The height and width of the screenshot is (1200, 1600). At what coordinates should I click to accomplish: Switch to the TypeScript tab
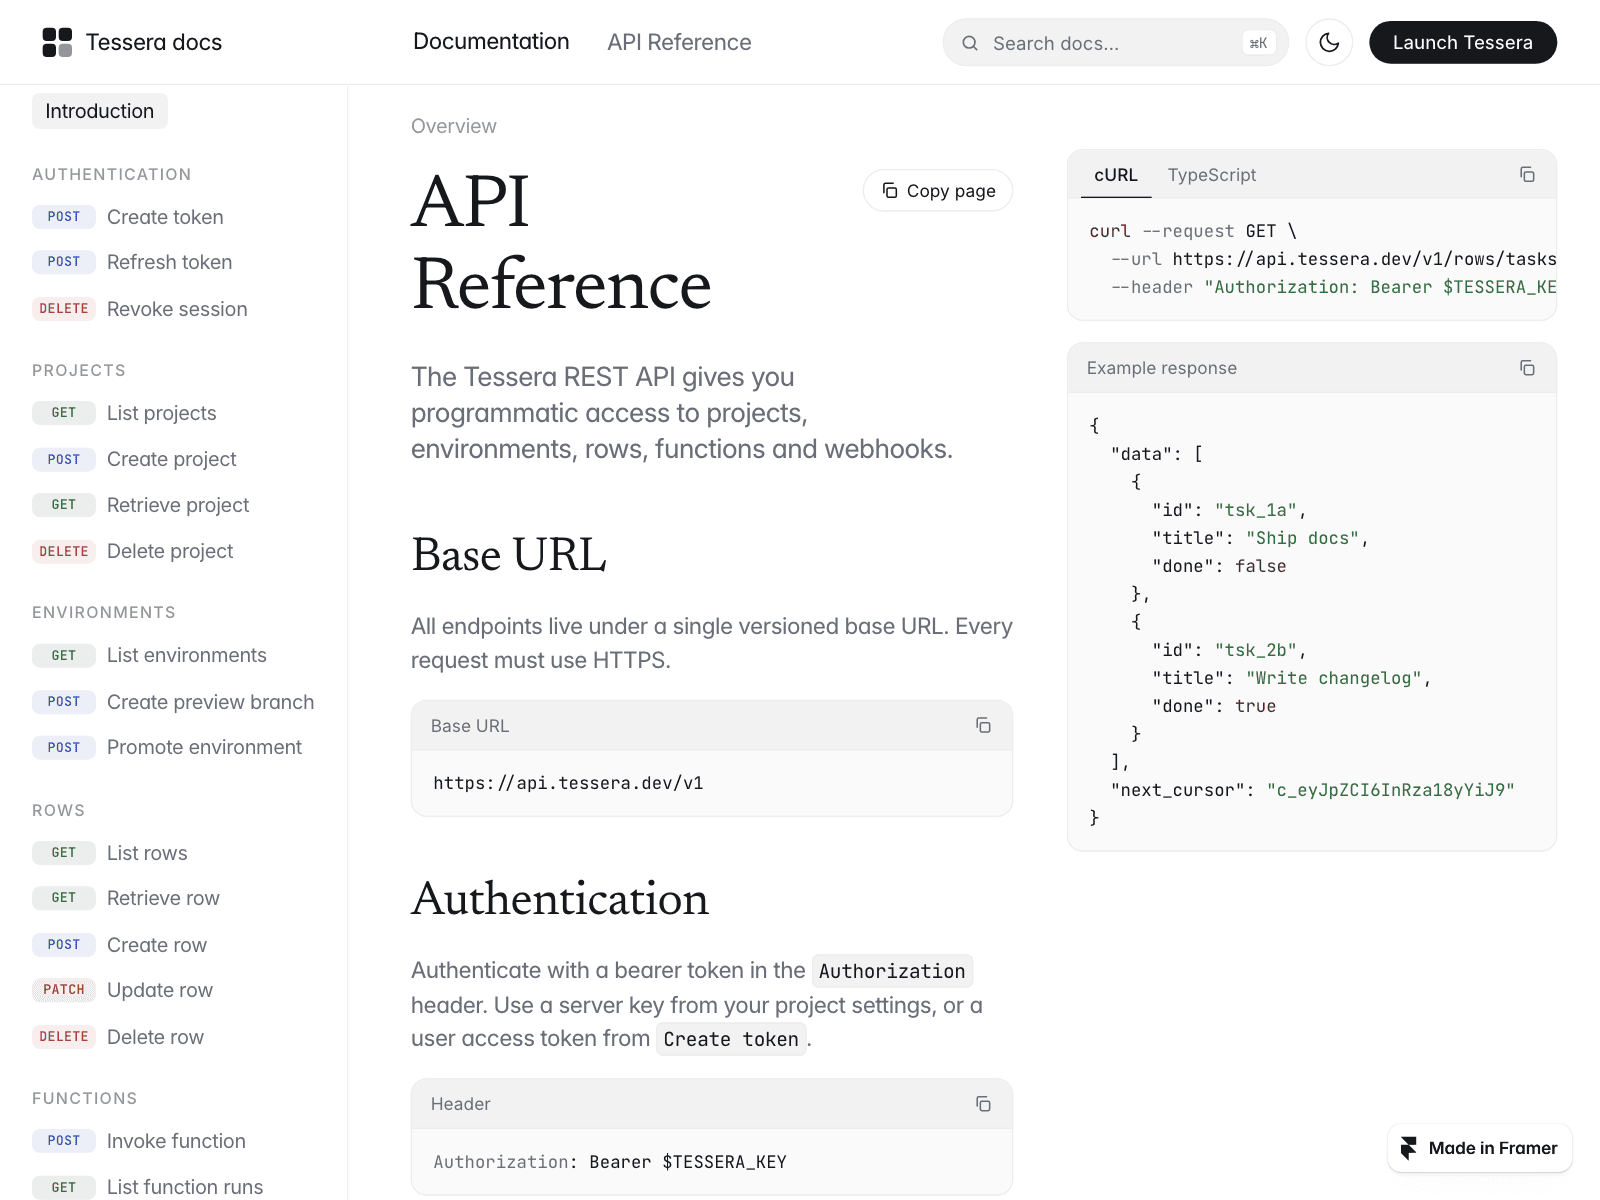[x=1212, y=175]
